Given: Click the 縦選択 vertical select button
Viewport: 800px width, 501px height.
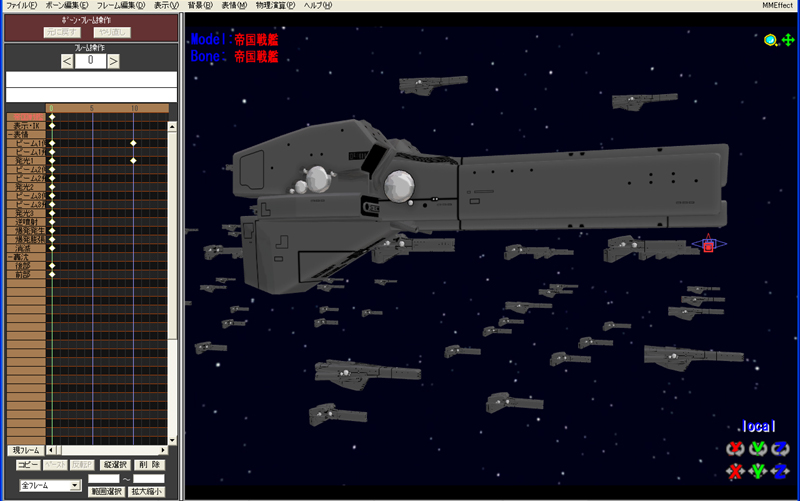Looking at the screenshot, I should coord(115,465).
